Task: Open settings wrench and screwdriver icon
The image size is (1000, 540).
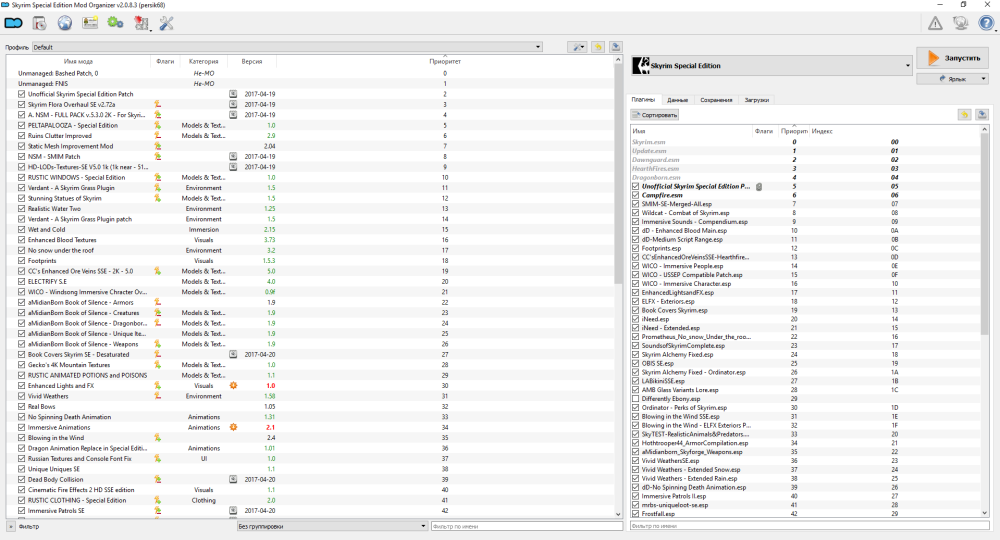Action: click(166, 24)
